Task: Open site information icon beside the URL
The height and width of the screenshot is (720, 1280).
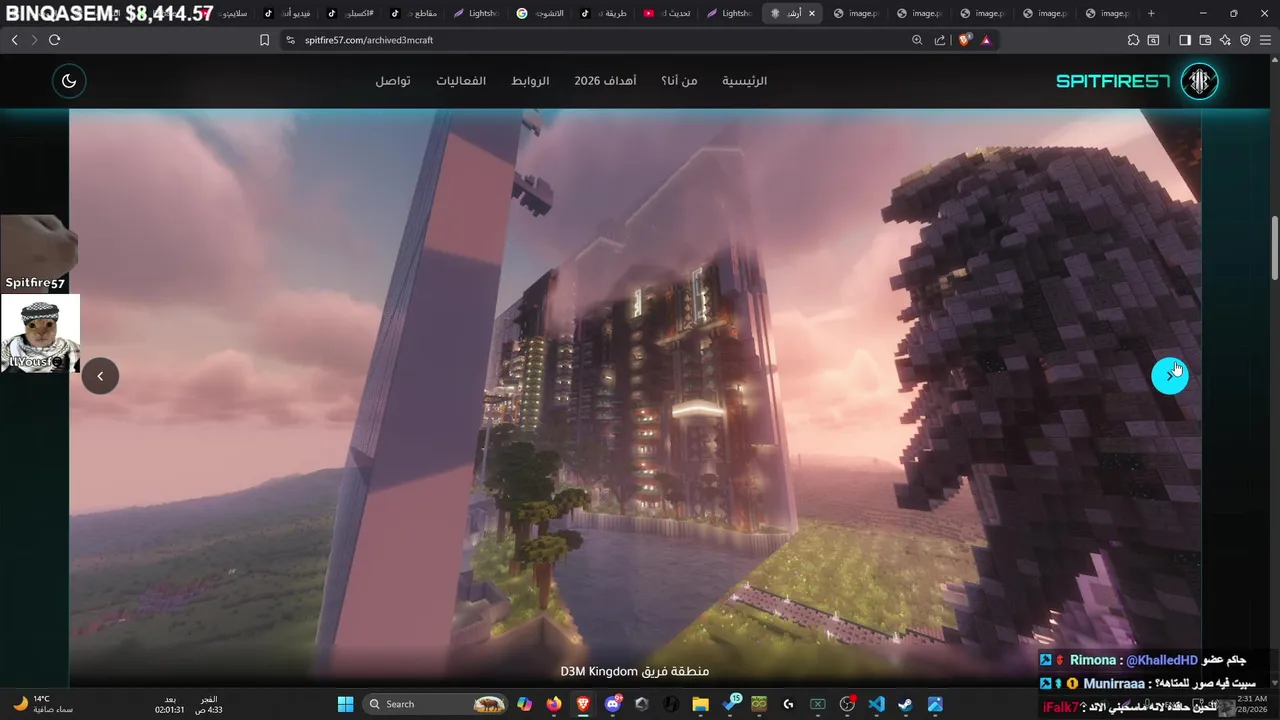Action: [291, 40]
